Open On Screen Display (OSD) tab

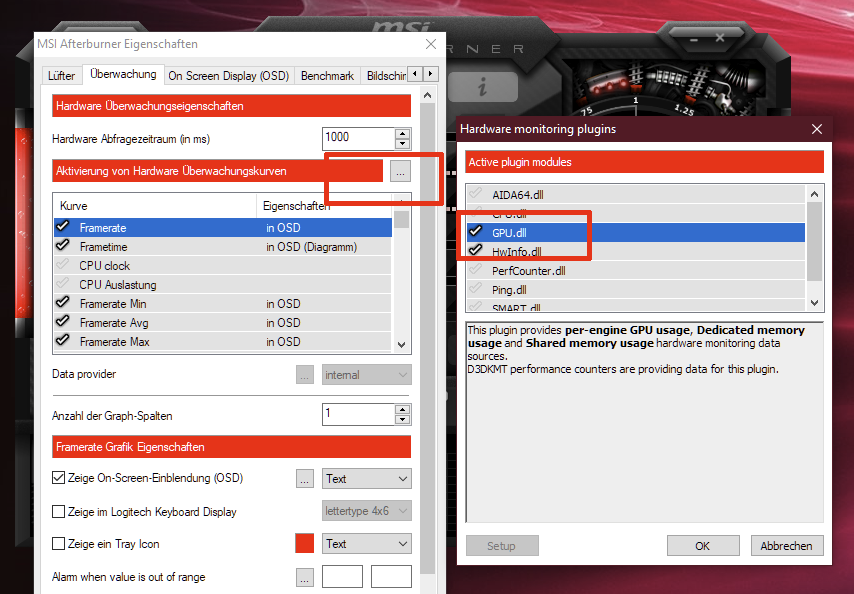click(229, 76)
